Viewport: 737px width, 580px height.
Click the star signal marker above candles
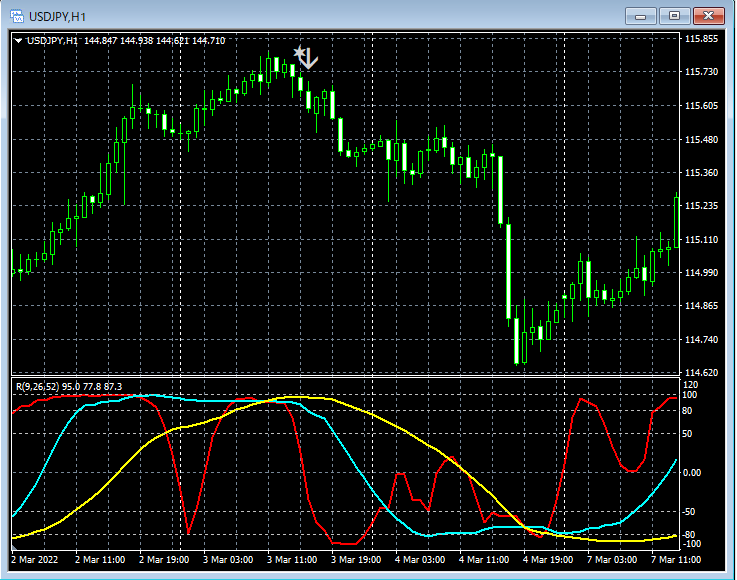[x=299, y=52]
